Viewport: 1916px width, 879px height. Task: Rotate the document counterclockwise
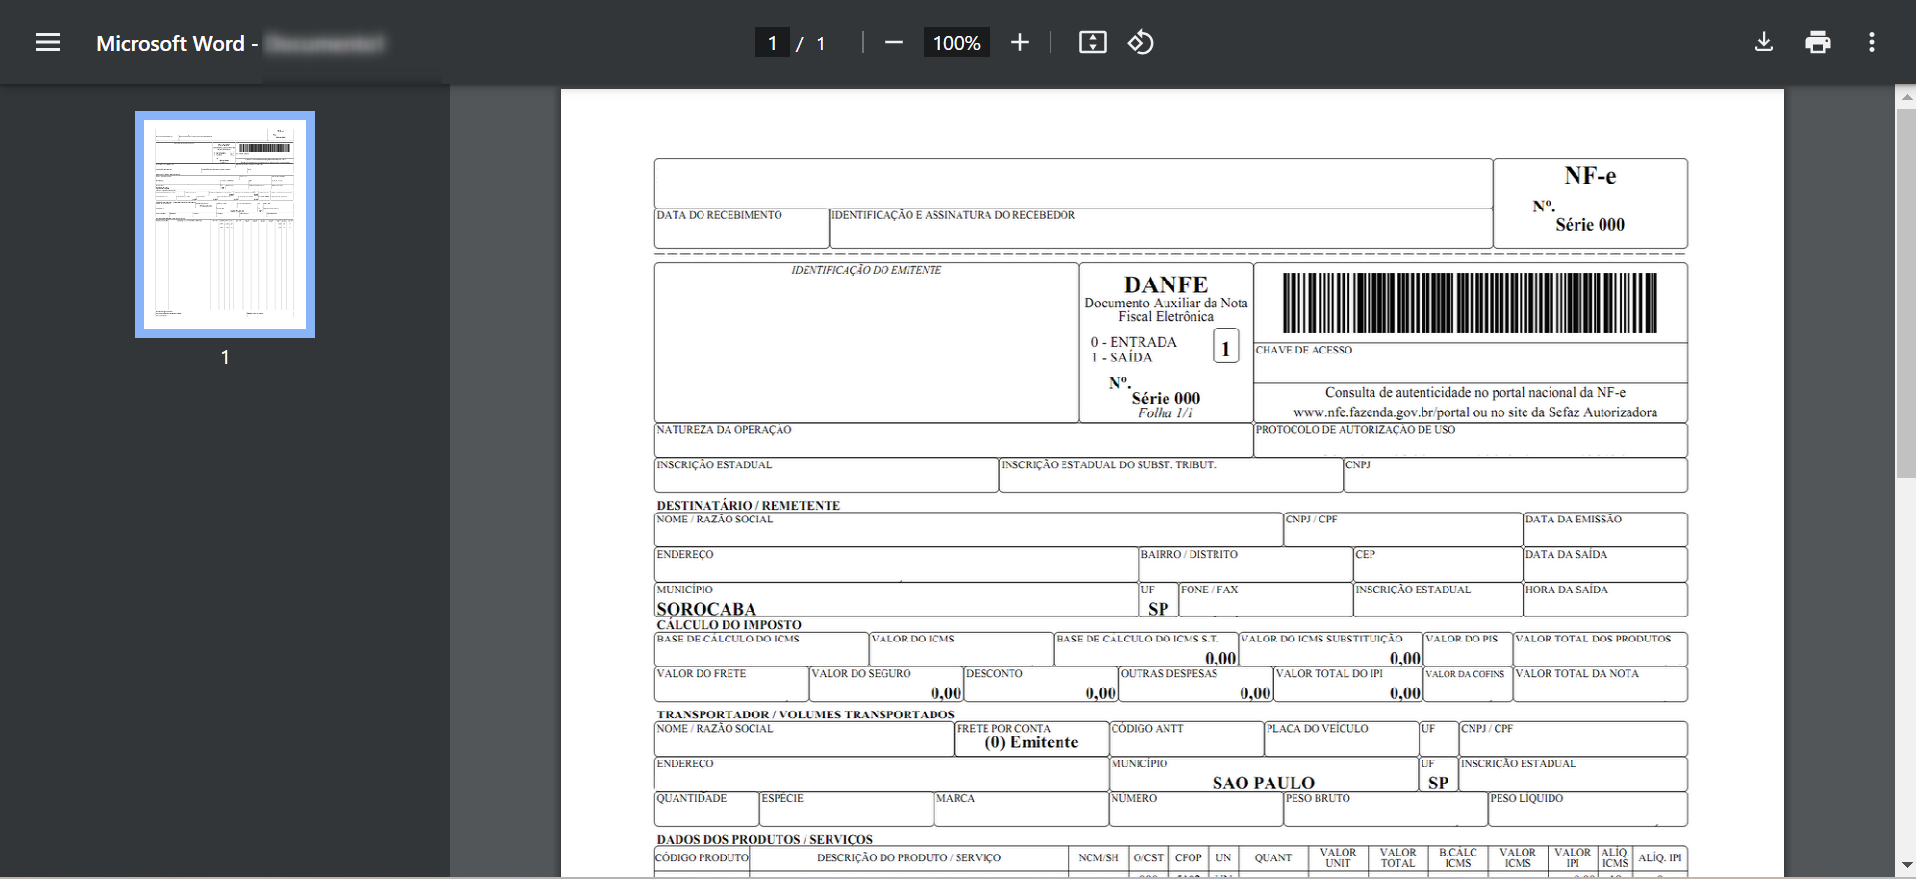(x=1141, y=43)
